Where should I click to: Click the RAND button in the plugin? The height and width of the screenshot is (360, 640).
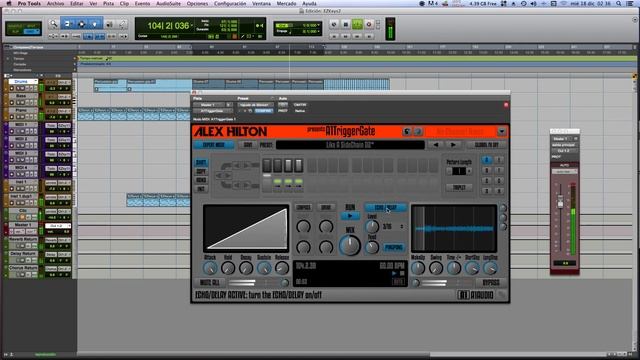pos(201,180)
